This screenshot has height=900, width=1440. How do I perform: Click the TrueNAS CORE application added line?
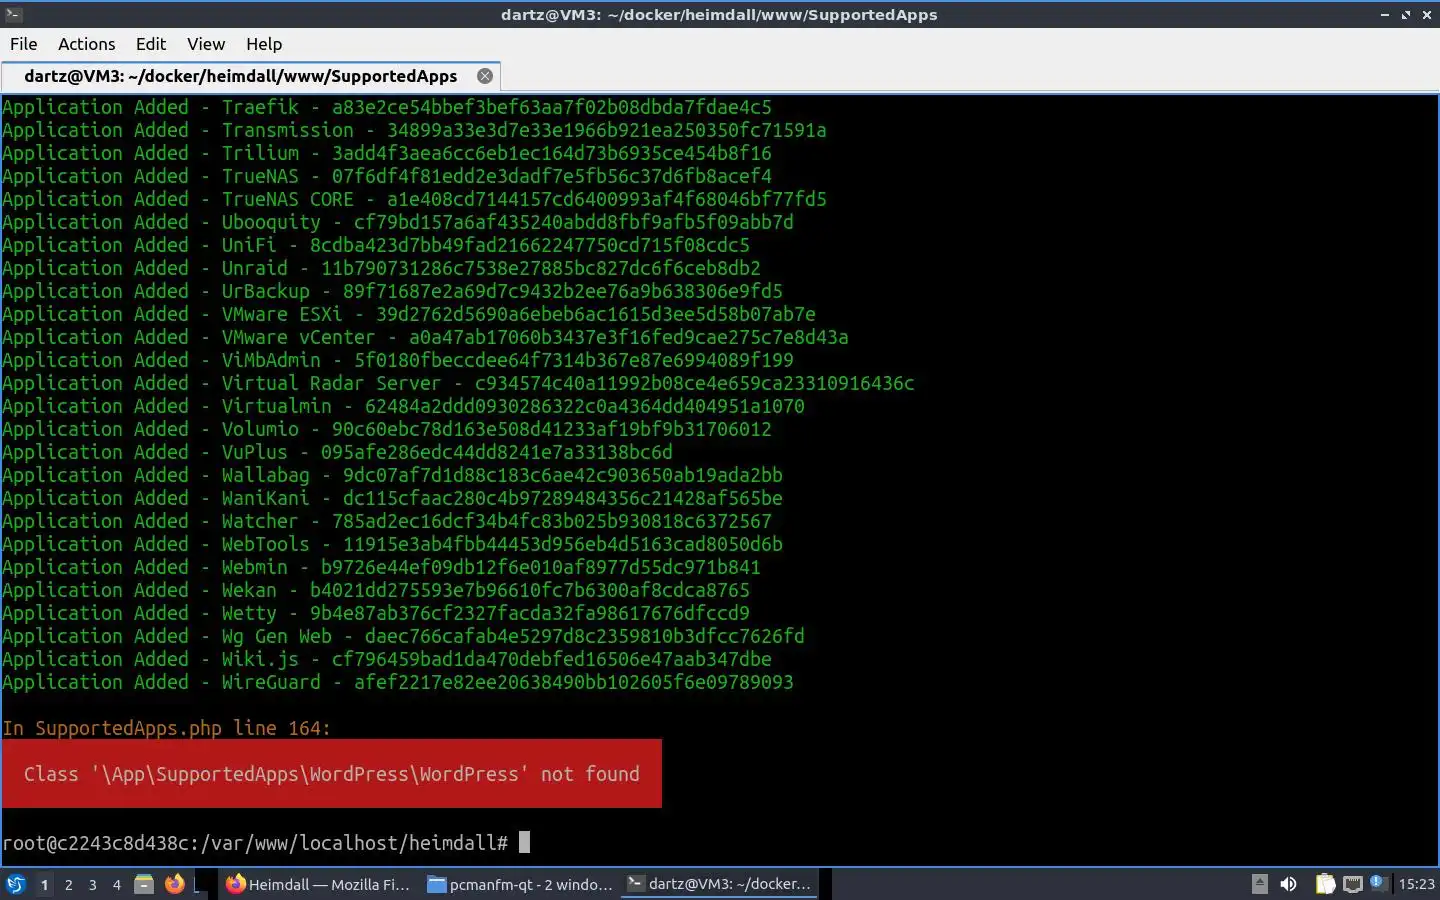[x=414, y=199]
